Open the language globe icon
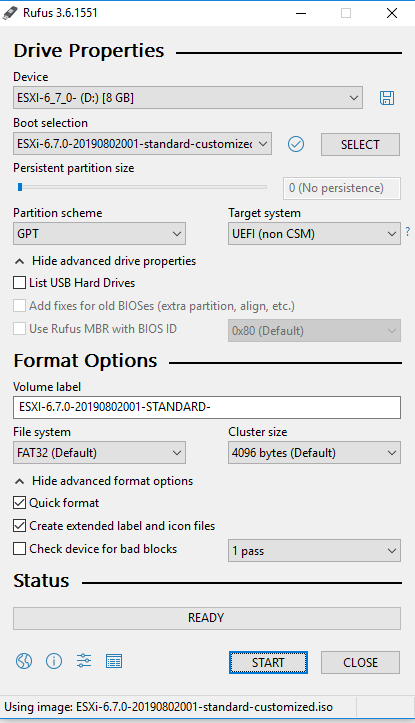The width and height of the screenshot is (415, 723). click(x=24, y=661)
